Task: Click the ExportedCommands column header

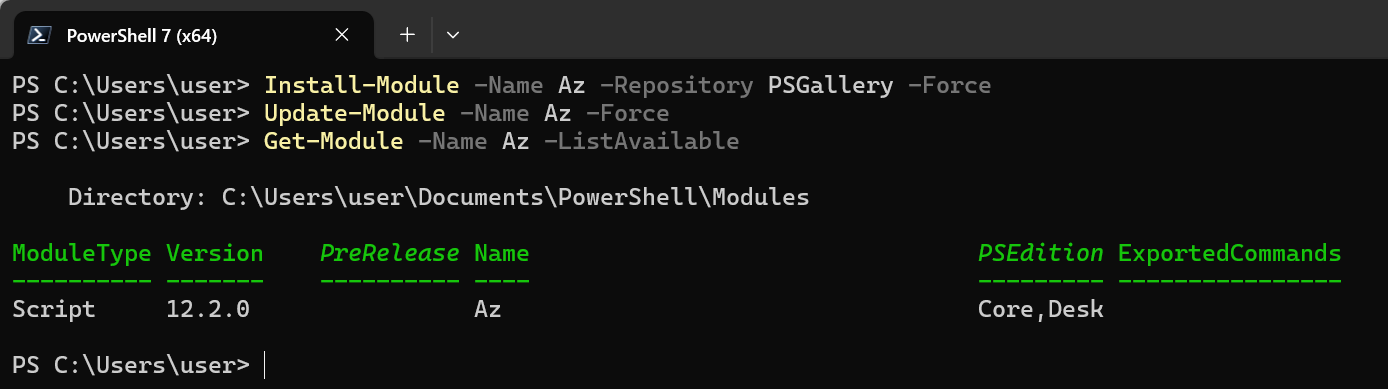Action: coord(1229,253)
